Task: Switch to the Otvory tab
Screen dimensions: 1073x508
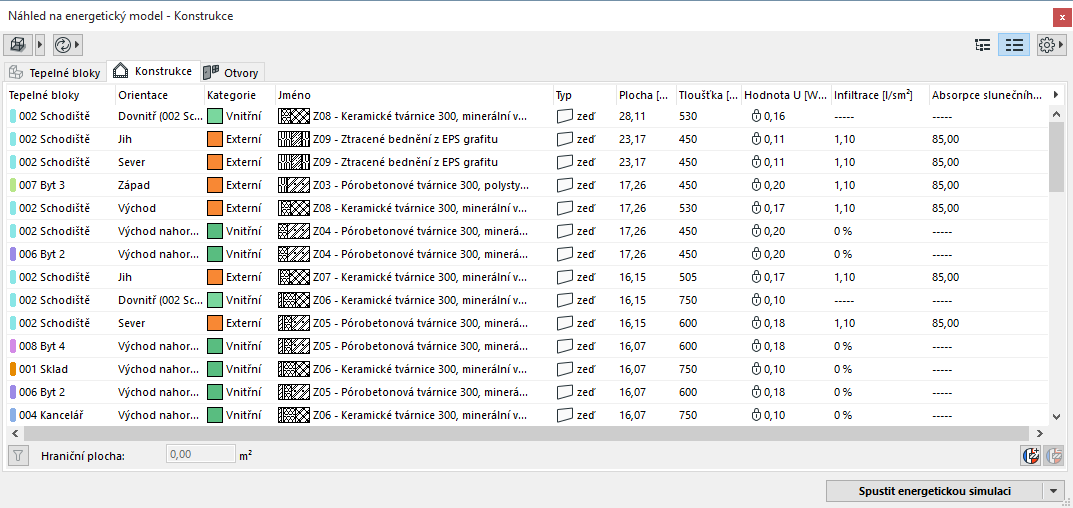Action: 231,73
